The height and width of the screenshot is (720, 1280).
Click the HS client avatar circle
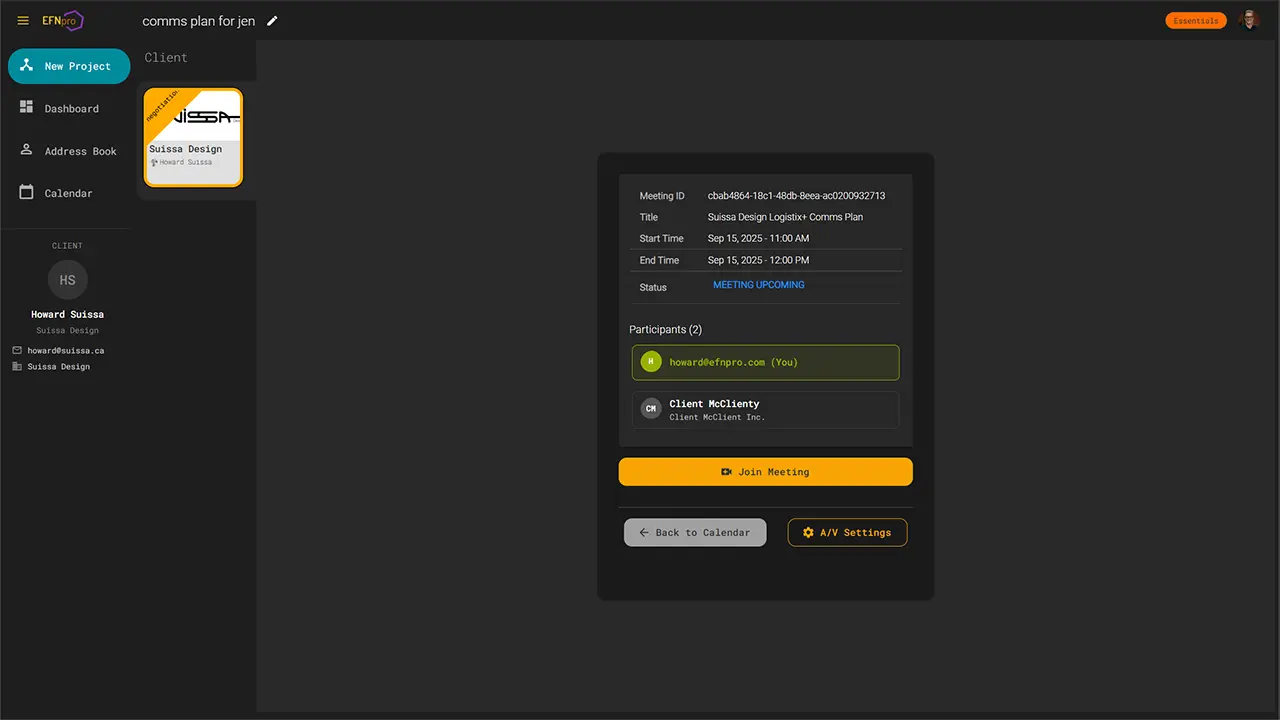pos(68,280)
